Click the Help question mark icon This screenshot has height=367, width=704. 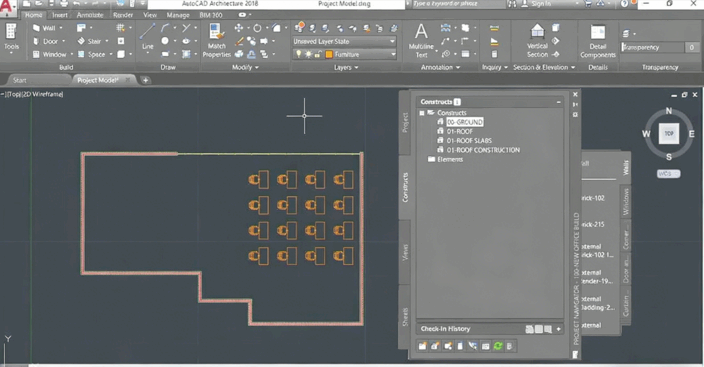pos(624,4)
